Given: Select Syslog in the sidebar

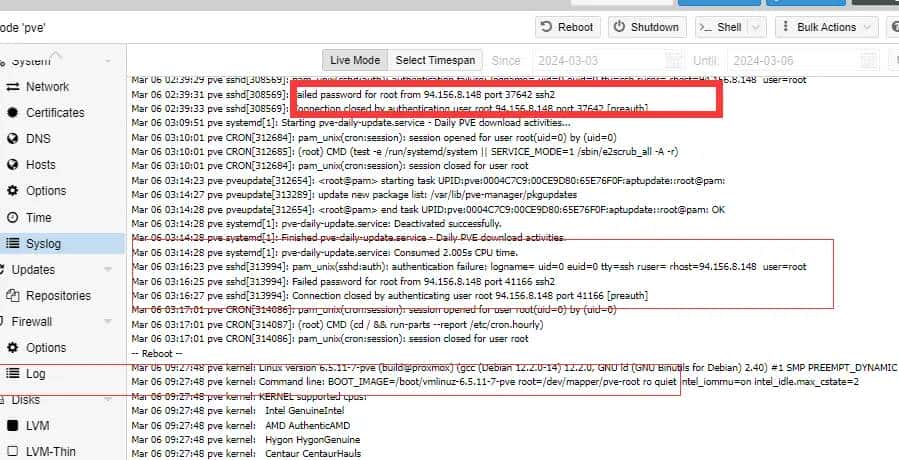Looking at the screenshot, I should 43,243.
